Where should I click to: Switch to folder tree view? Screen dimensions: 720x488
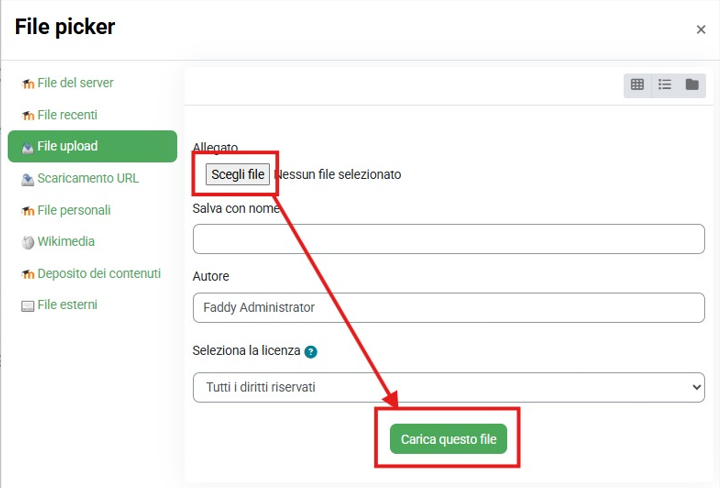click(692, 85)
